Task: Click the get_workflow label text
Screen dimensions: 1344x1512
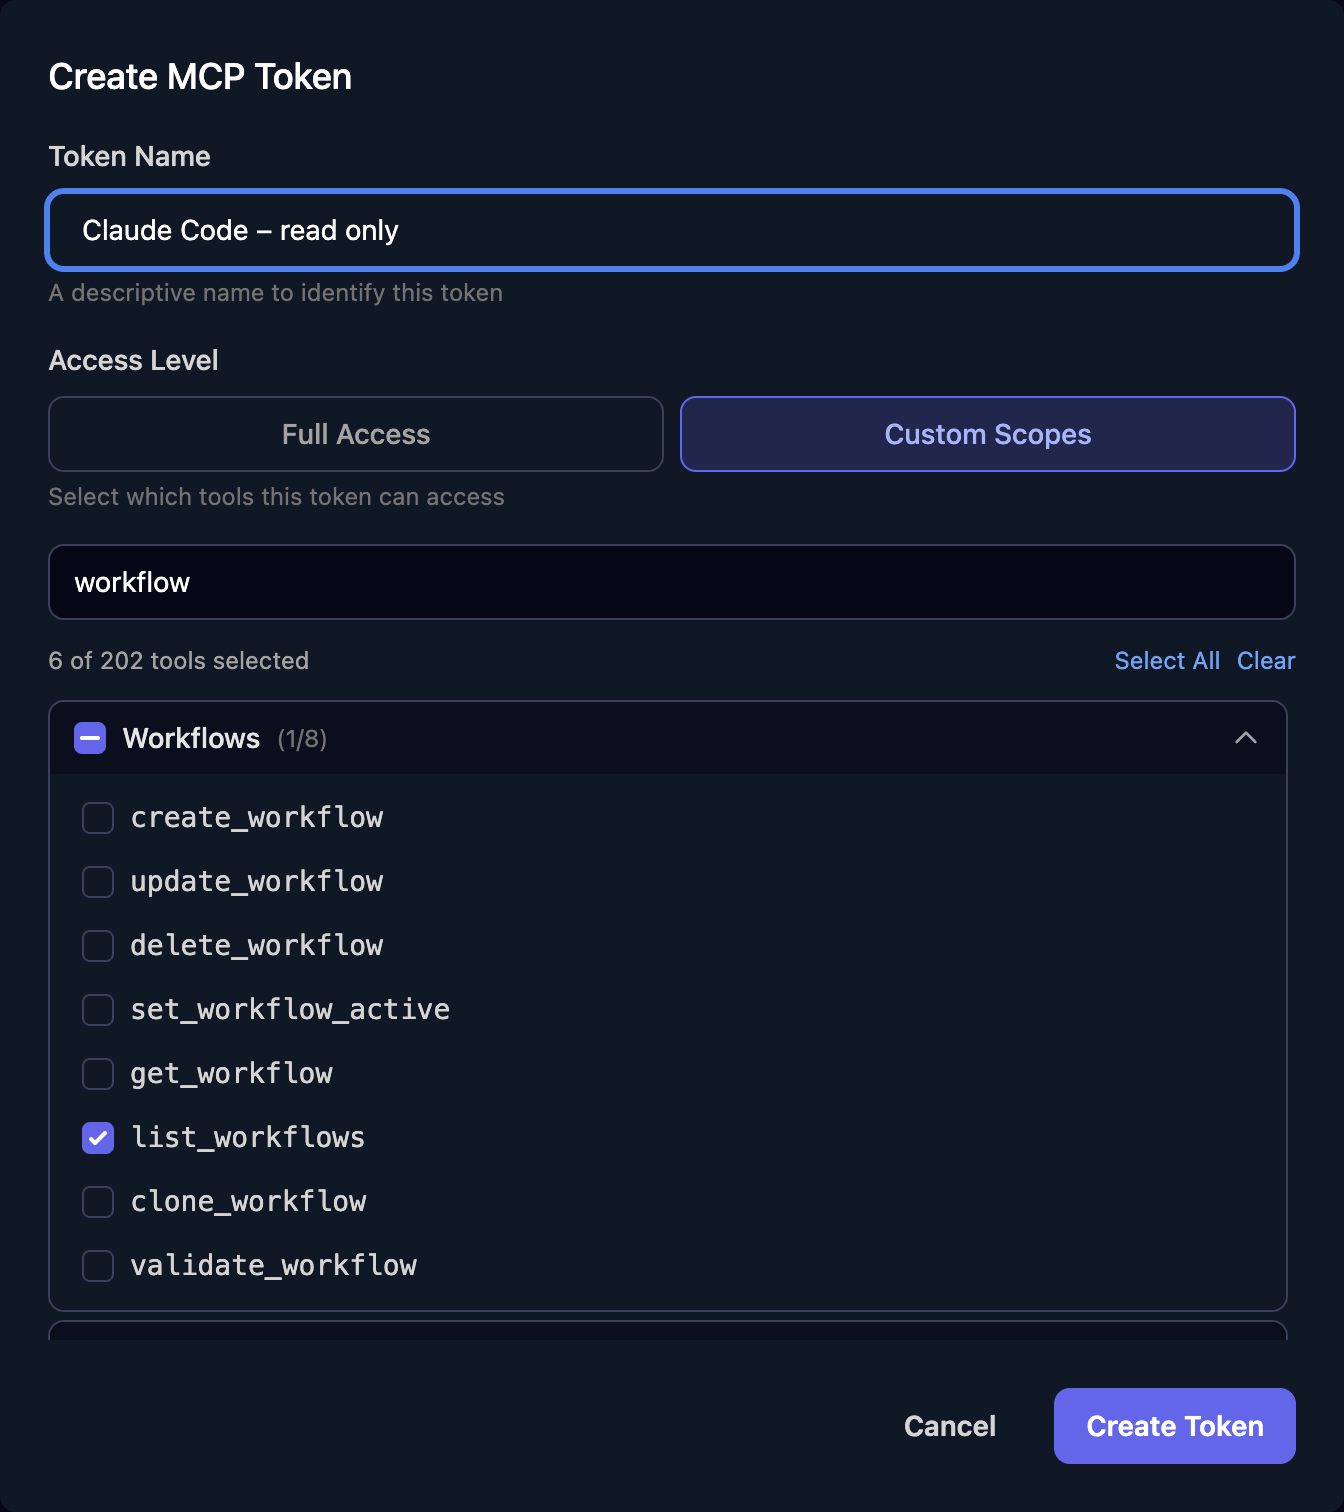Action: tap(232, 1074)
